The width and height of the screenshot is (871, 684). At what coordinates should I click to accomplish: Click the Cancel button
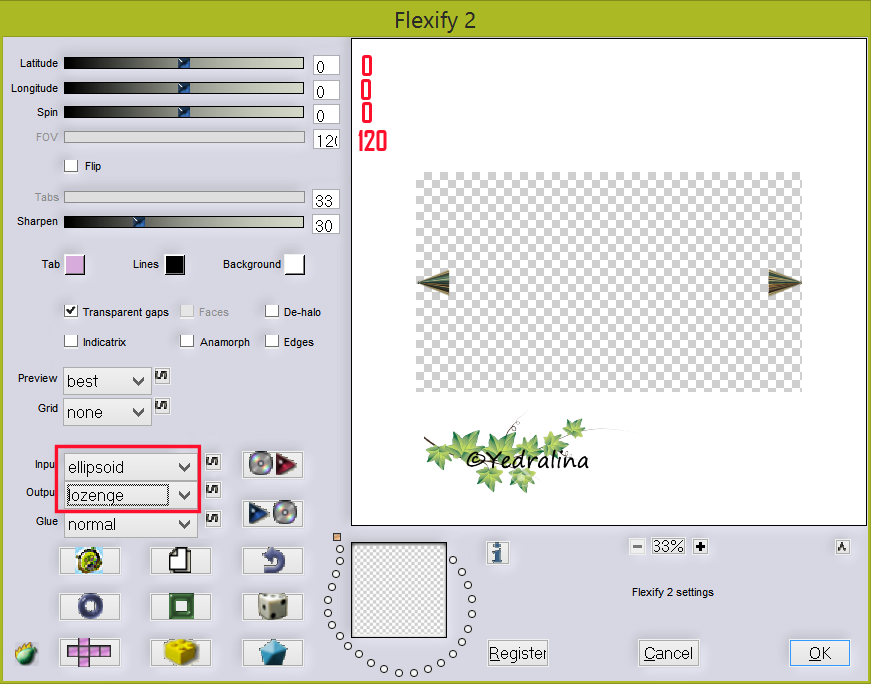tap(668, 653)
